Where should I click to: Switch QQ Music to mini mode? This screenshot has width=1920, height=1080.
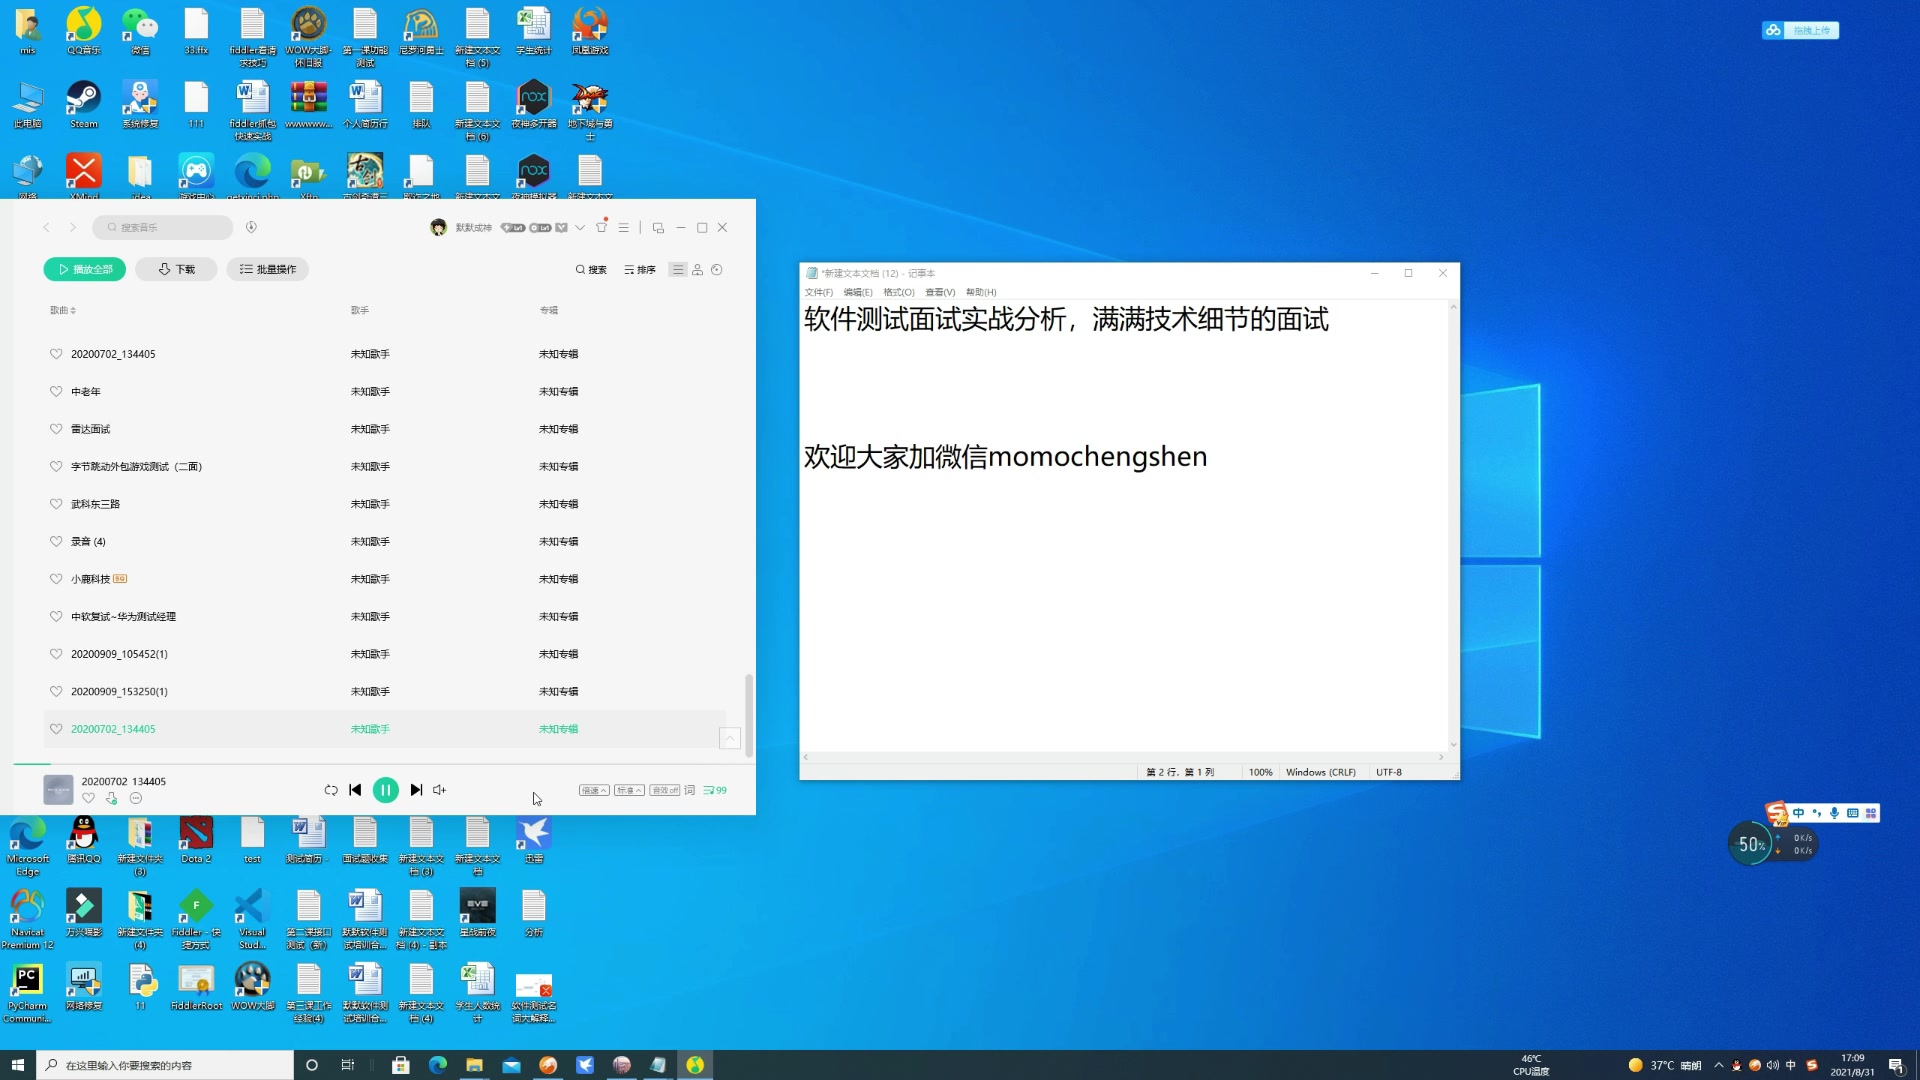pyautogui.click(x=658, y=227)
